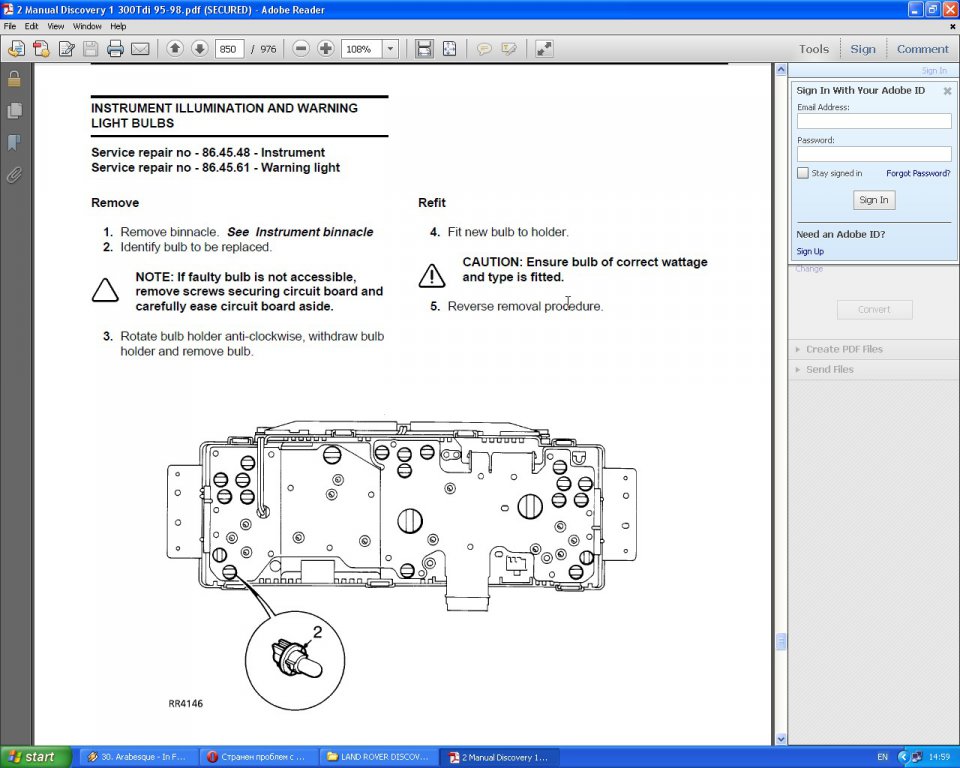
Task: Click the scrollbar down arrow
Action: coord(781,739)
